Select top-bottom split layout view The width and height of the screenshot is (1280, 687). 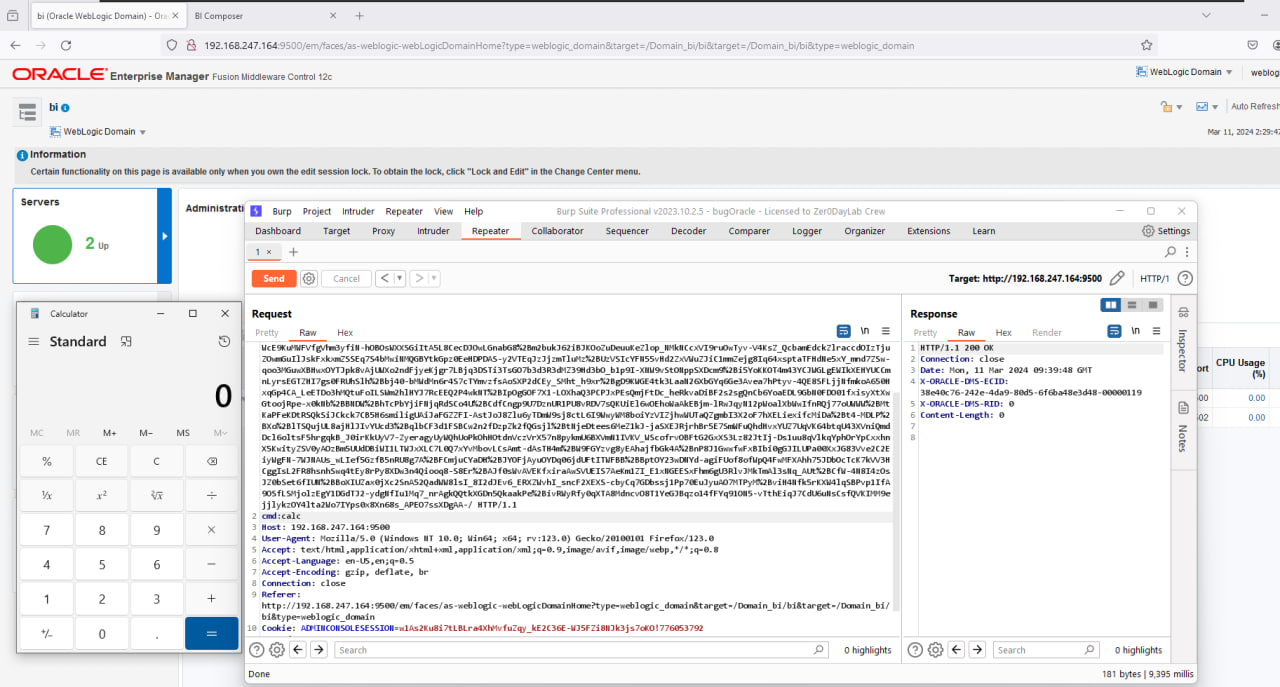[x=1131, y=305]
